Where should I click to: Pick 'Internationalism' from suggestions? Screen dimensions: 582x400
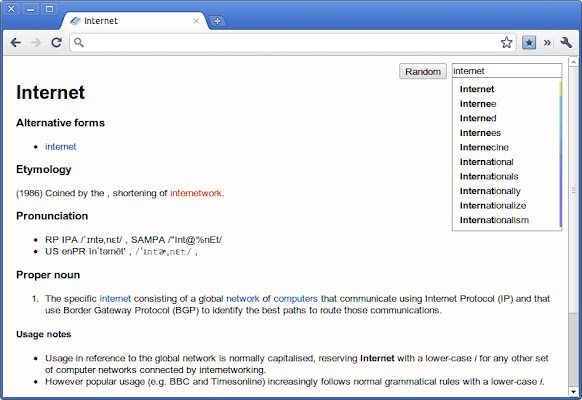tap(507, 220)
